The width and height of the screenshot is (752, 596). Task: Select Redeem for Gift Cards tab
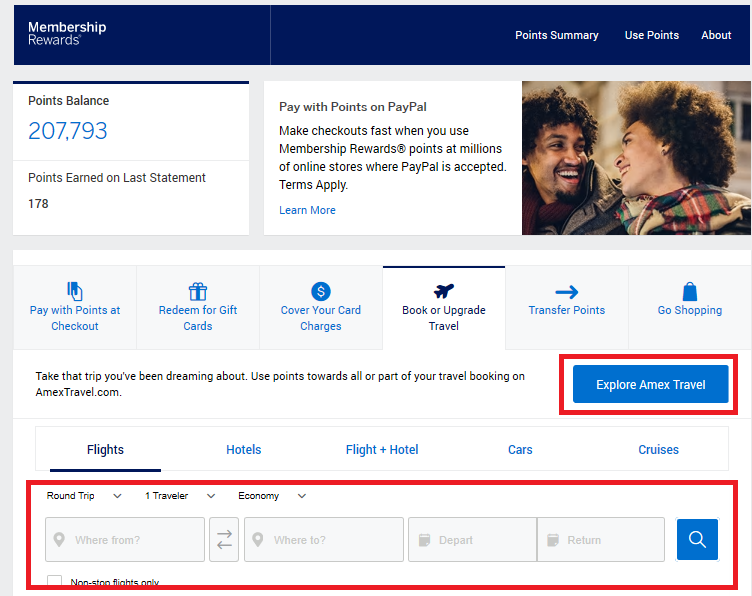198,308
